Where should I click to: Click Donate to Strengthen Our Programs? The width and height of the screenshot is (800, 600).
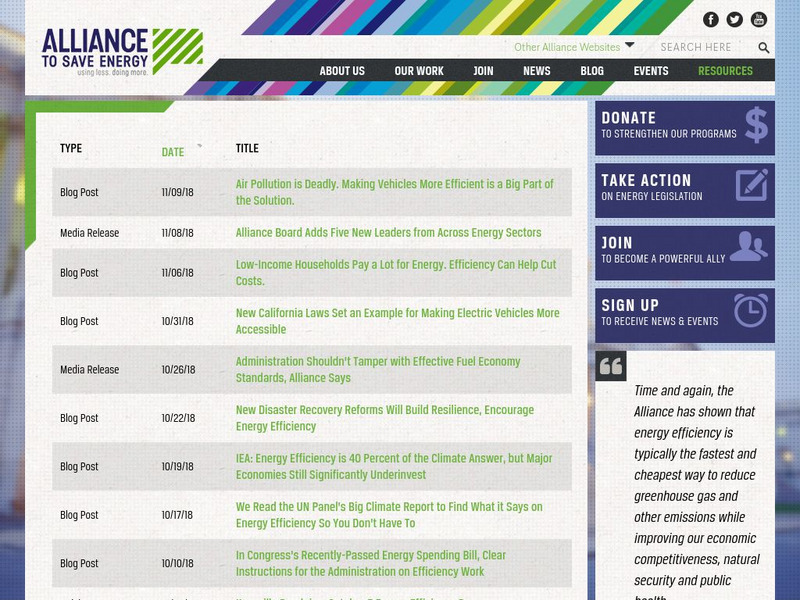pyautogui.click(x=685, y=128)
